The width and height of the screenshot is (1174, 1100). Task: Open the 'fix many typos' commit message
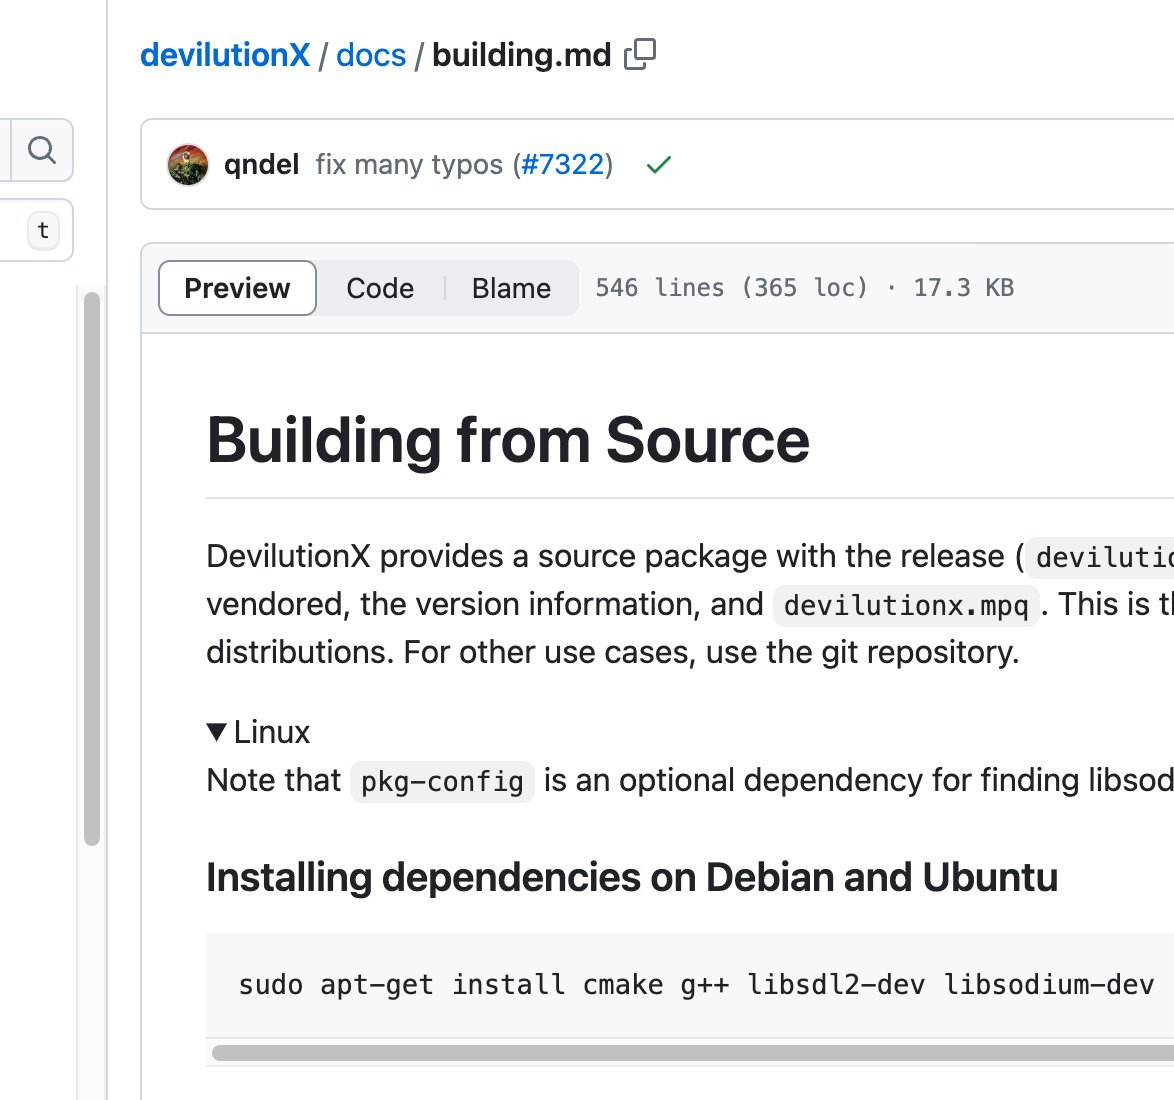(x=409, y=165)
